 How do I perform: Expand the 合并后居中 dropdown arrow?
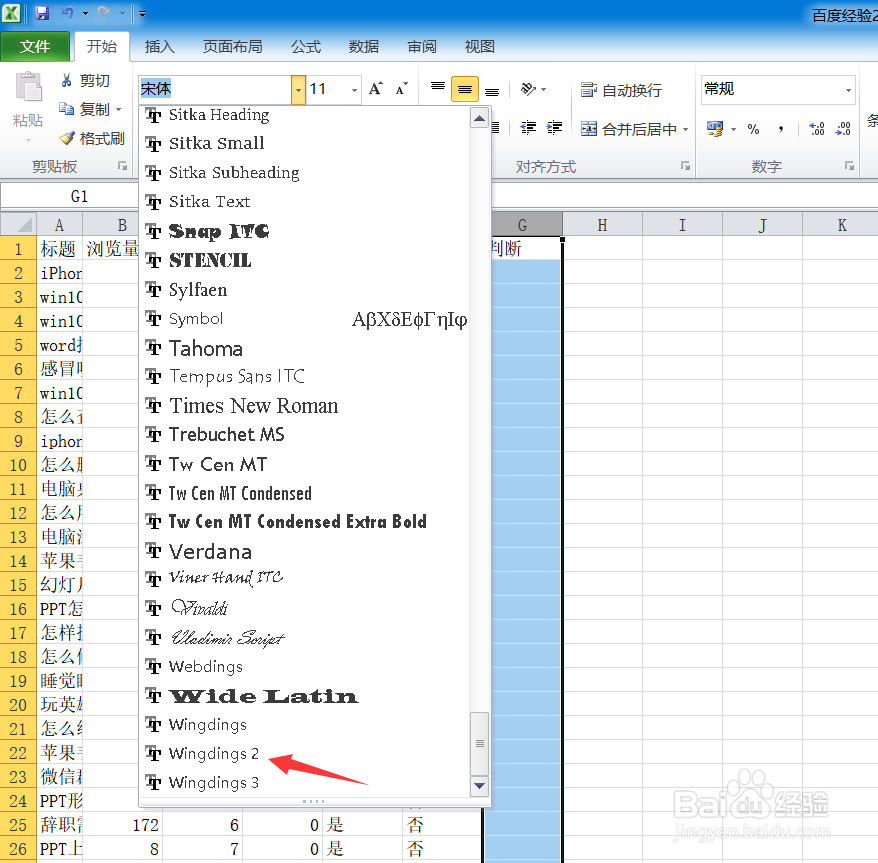tap(686, 129)
